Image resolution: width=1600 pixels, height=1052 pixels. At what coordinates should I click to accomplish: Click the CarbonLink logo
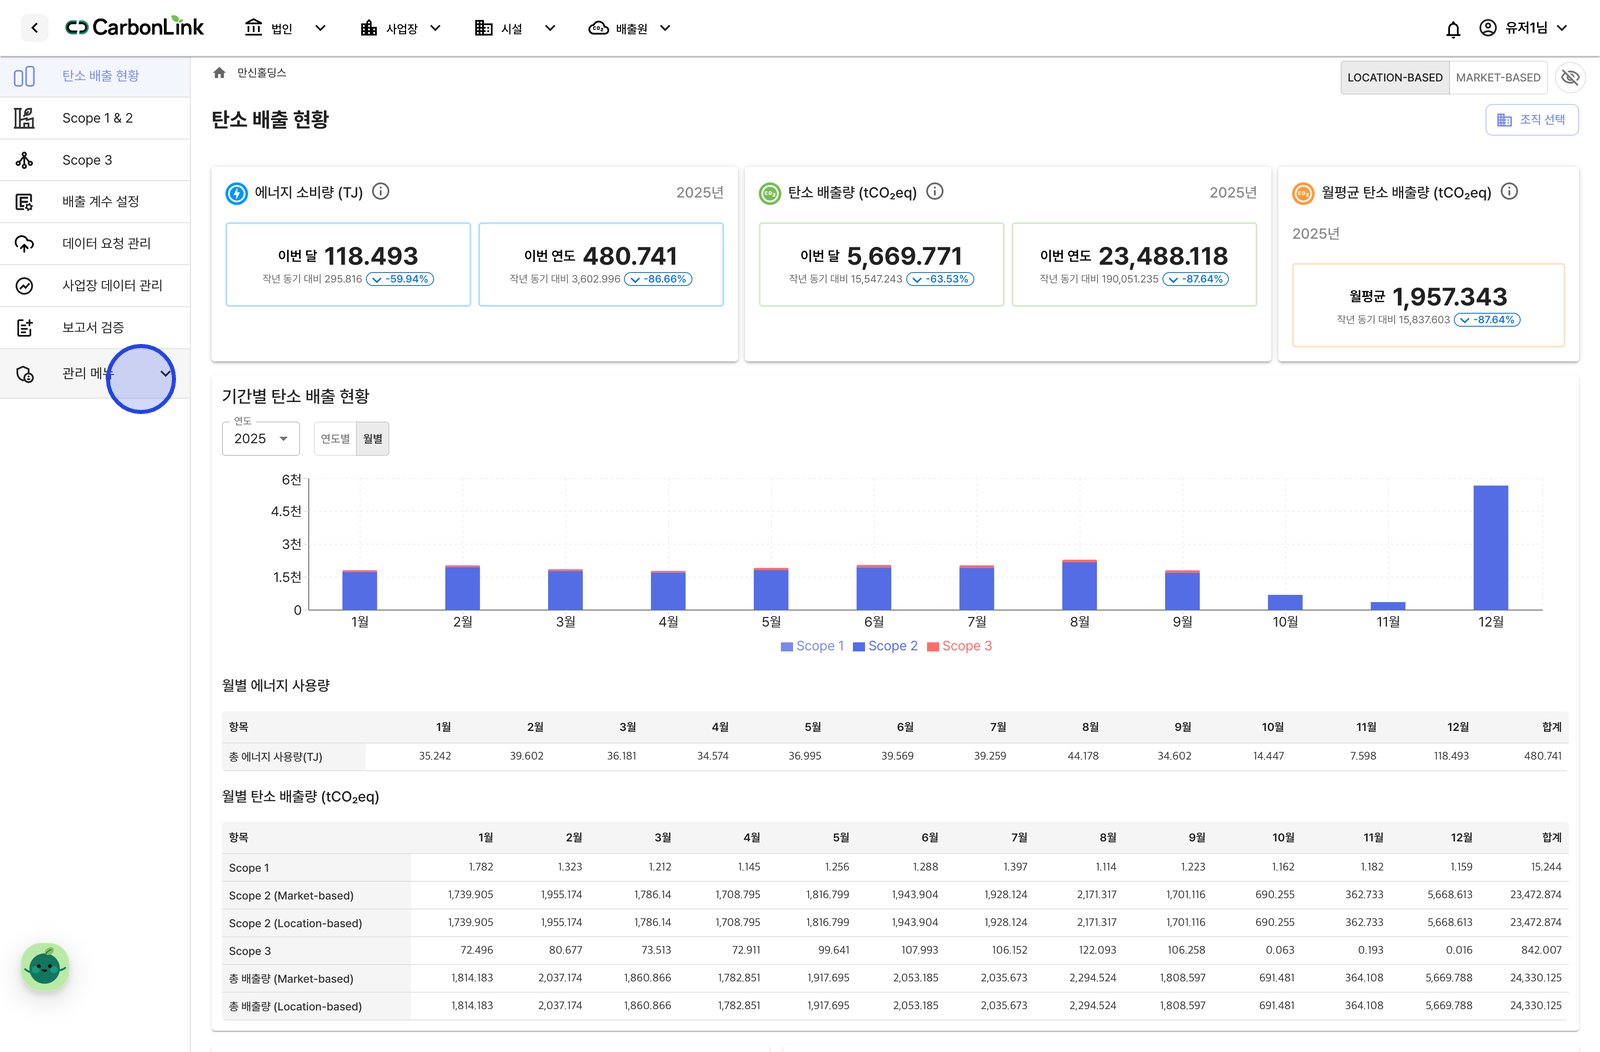pyautogui.click(x=134, y=27)
